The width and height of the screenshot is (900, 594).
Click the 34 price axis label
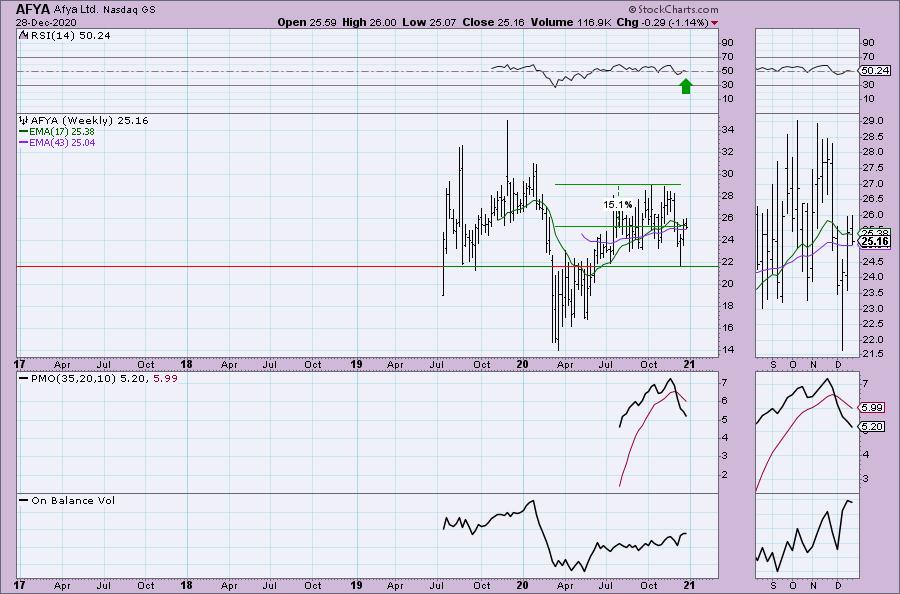[x=727, y=130]
